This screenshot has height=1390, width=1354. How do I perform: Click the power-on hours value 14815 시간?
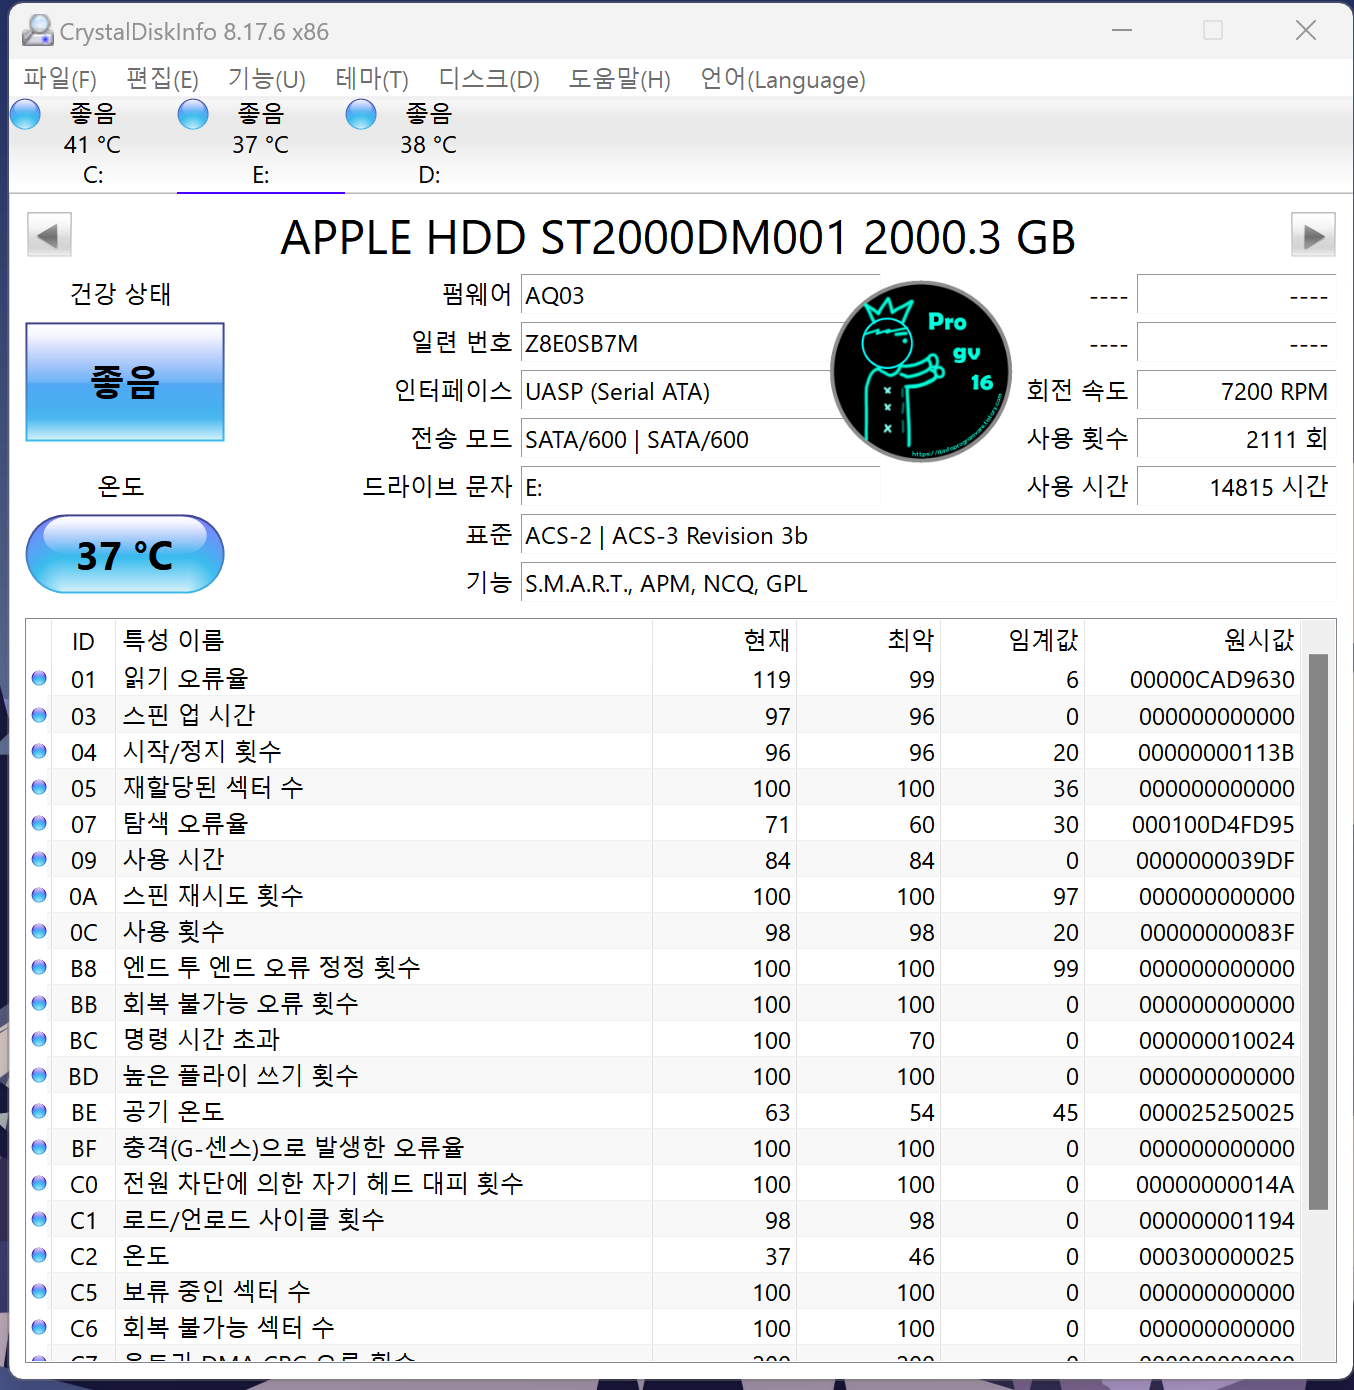click(x=1236, y=487)
